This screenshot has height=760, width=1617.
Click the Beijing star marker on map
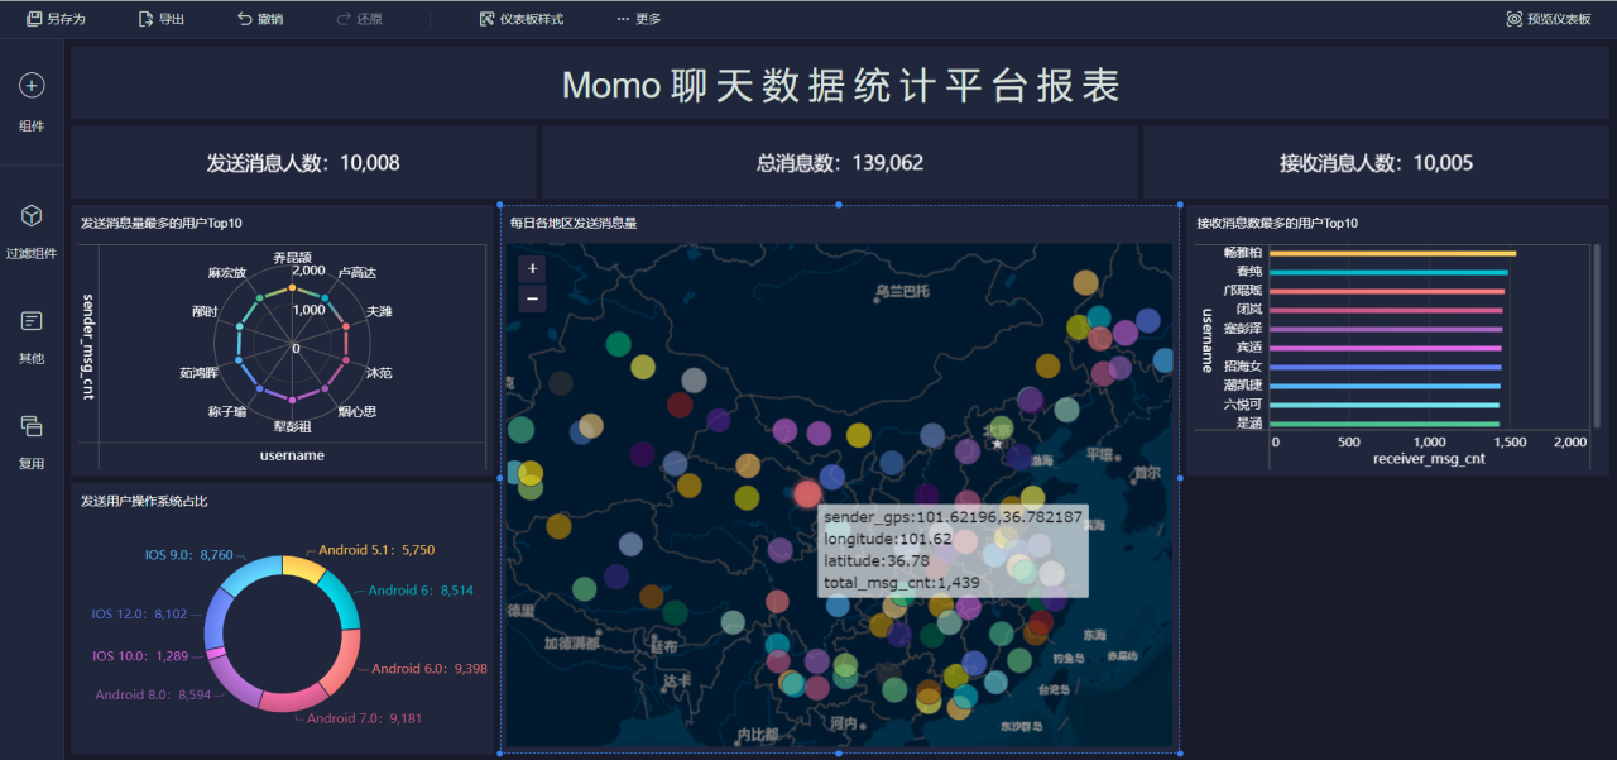pyautogui.click(x=997, y=444)
